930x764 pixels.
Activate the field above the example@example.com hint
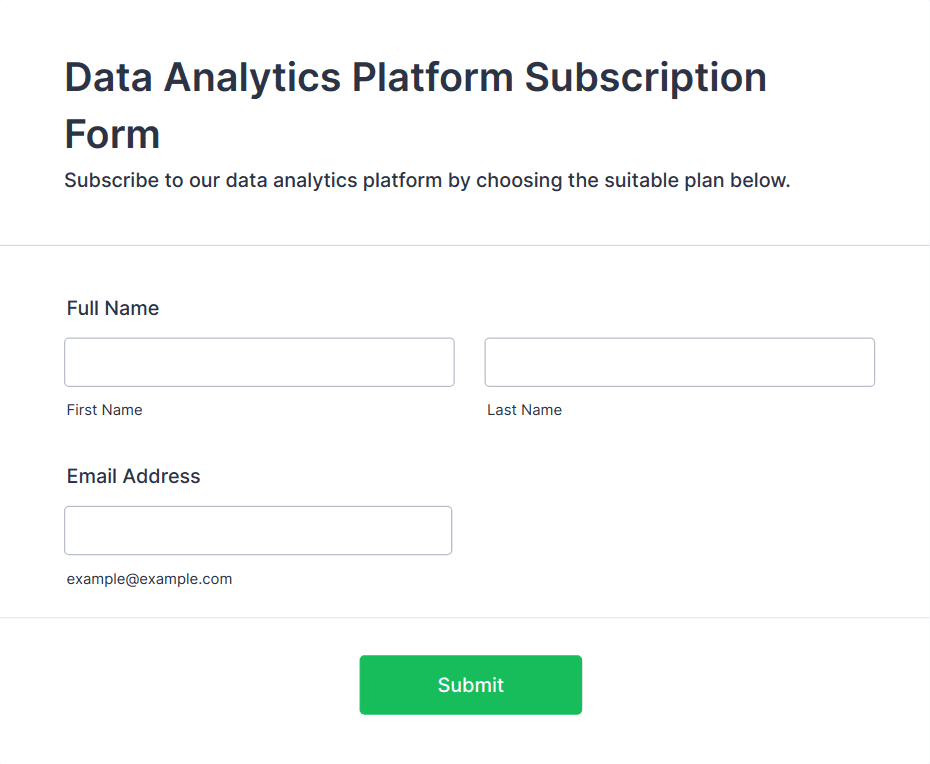[x=258, y=530]
